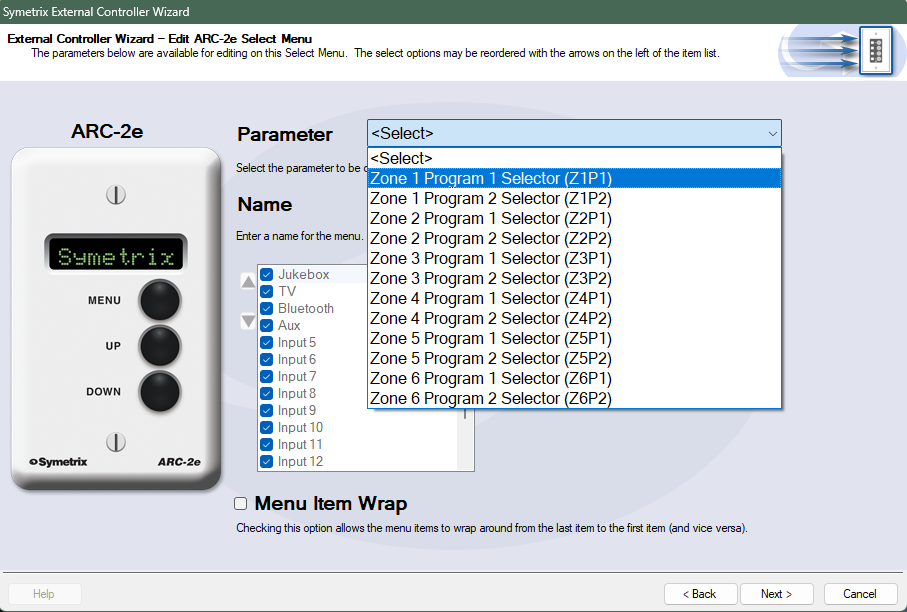The height and width of the screenshot is (612, 907).
Task: Click the Symetrix LED display on the panel
Action: [115, 256]
